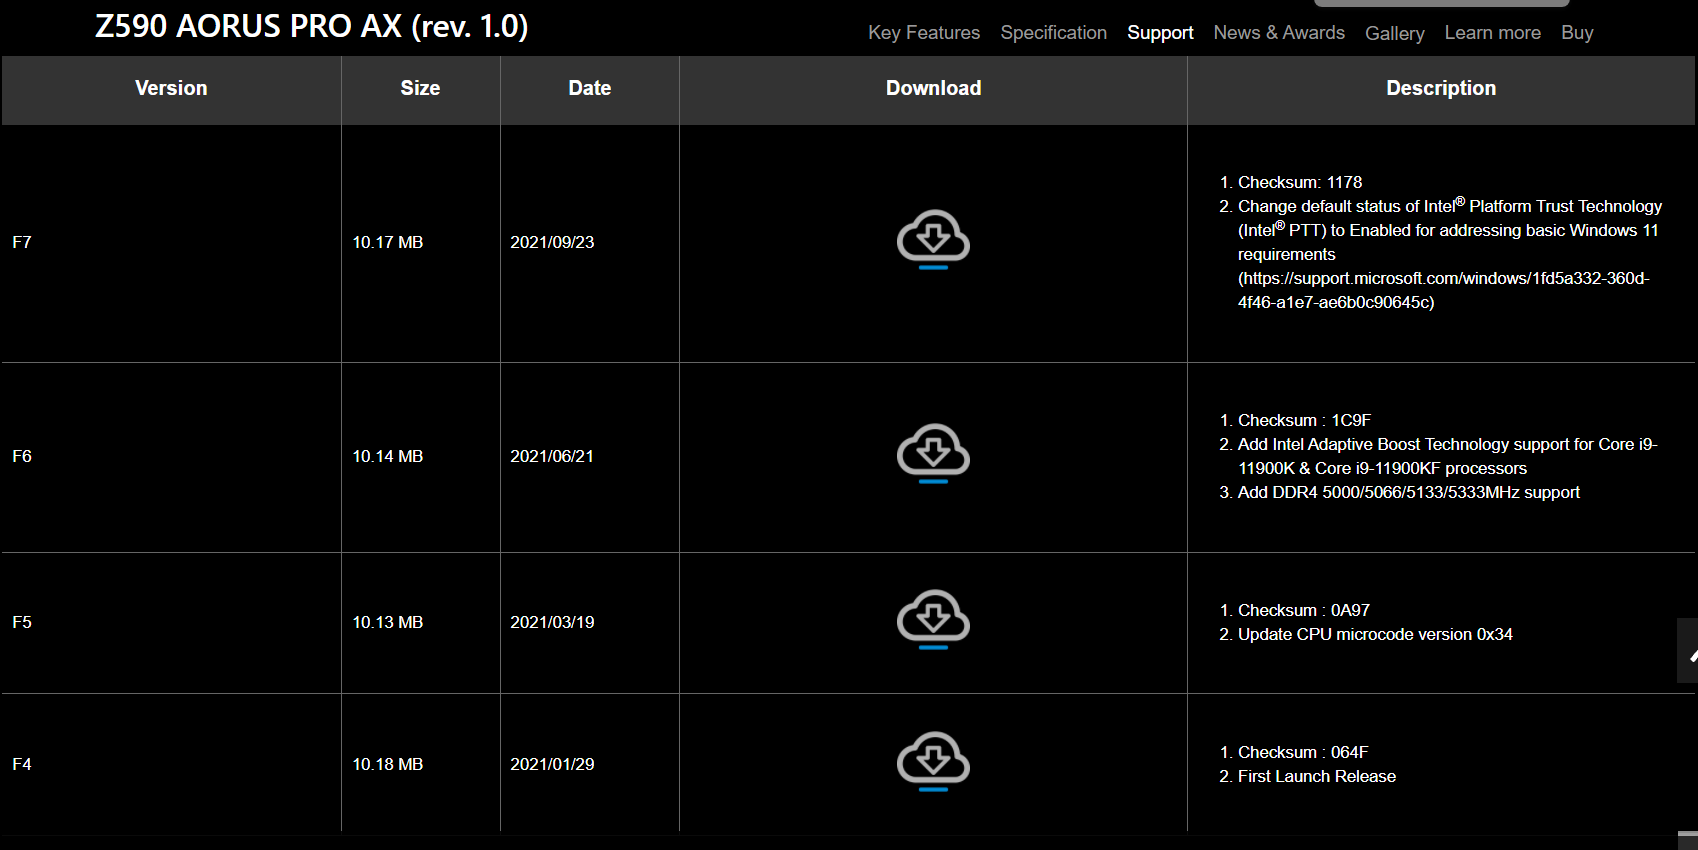Click the 2021/03/19 date

[552, 622]
